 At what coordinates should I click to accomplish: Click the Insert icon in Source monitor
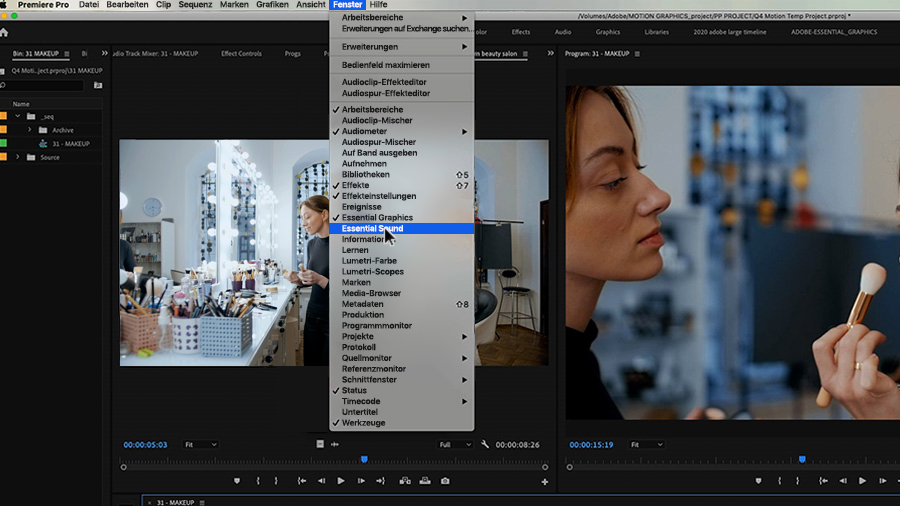tap(405, 481)
